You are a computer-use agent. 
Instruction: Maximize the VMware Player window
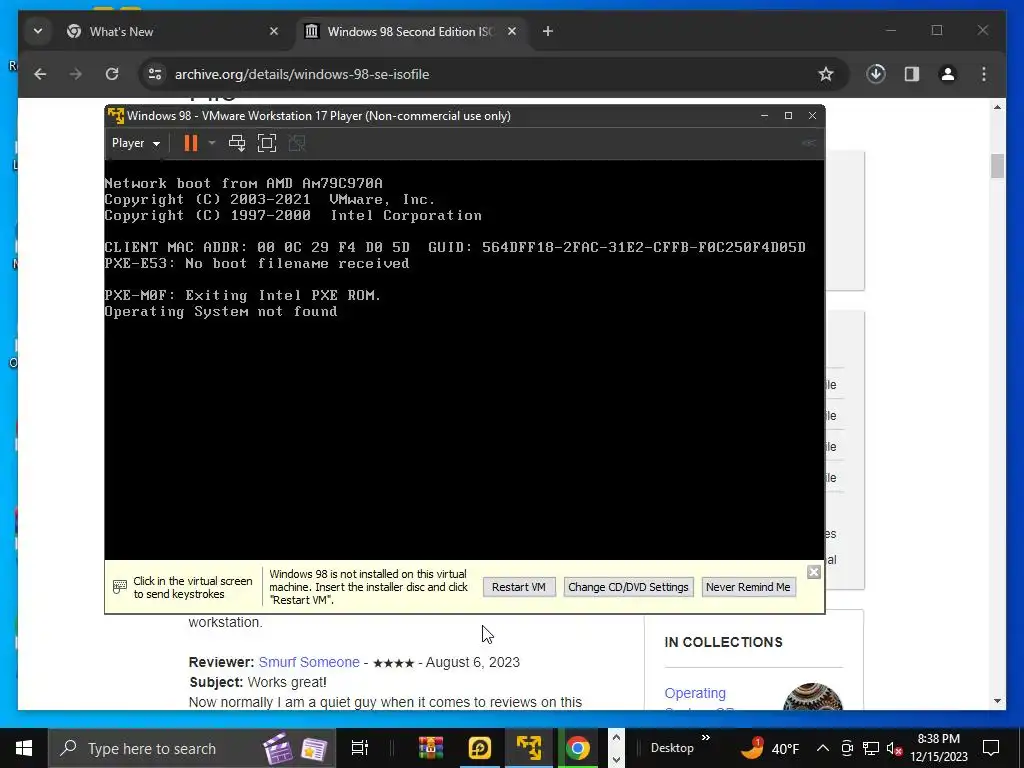[x=788, y=116]
